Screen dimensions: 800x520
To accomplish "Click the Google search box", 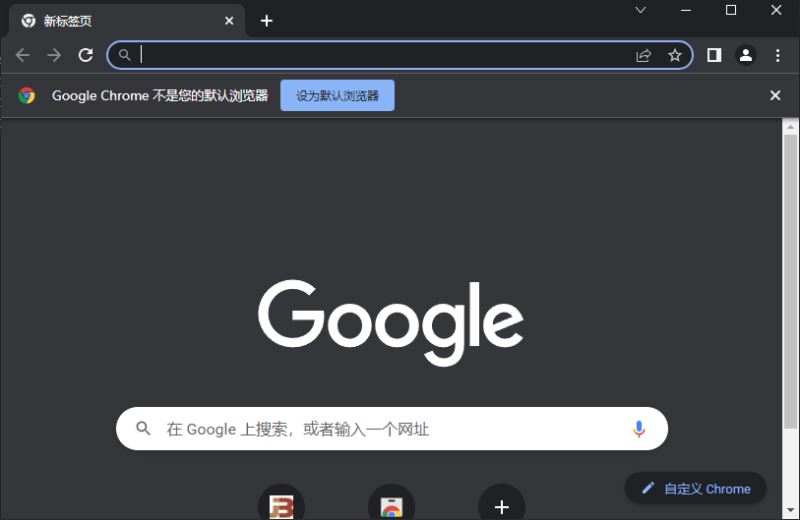I will (392, 429).
